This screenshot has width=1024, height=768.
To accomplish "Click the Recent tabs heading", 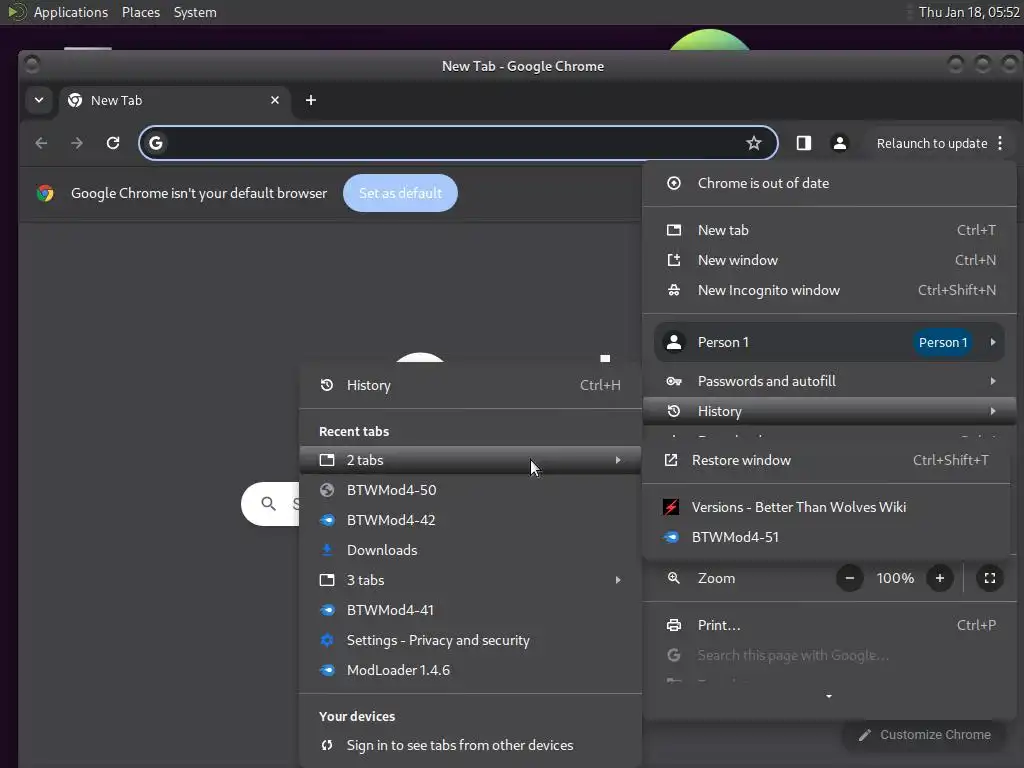I will pos(354,432).
